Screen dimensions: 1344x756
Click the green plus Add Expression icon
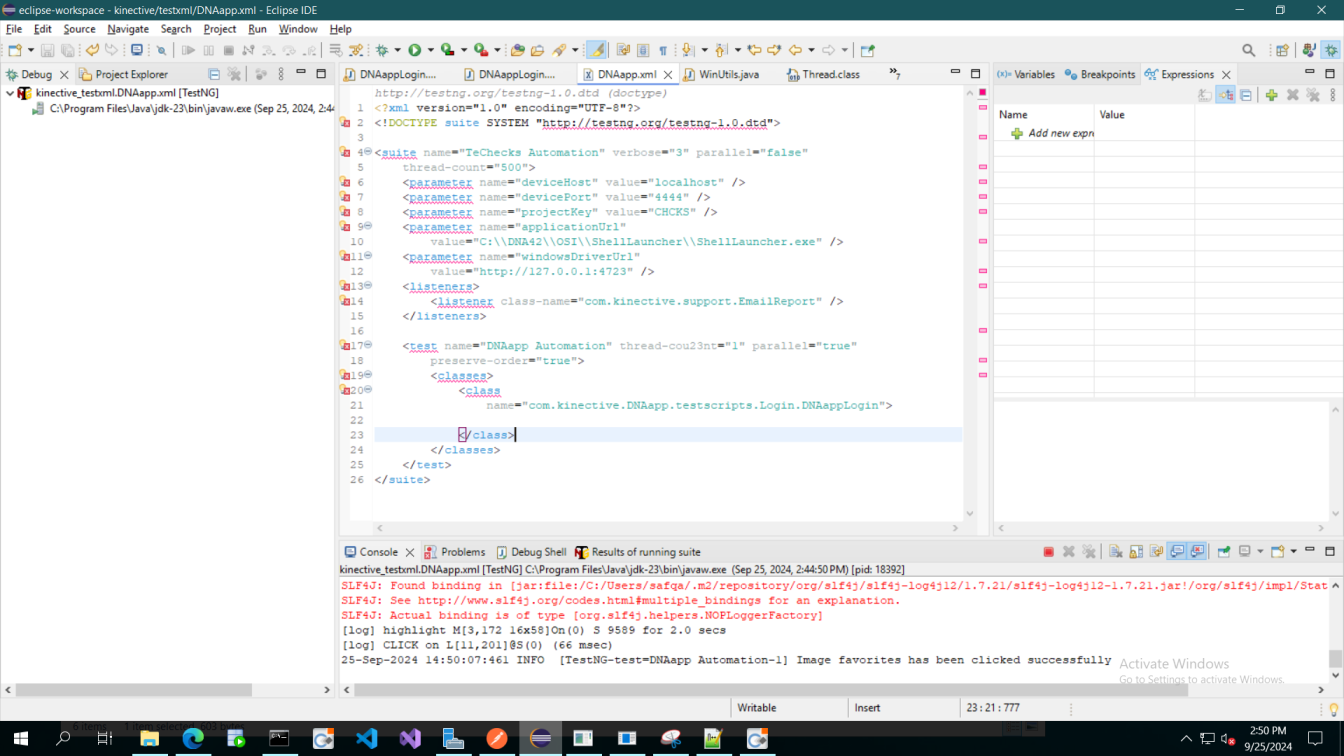[1271, 95]
